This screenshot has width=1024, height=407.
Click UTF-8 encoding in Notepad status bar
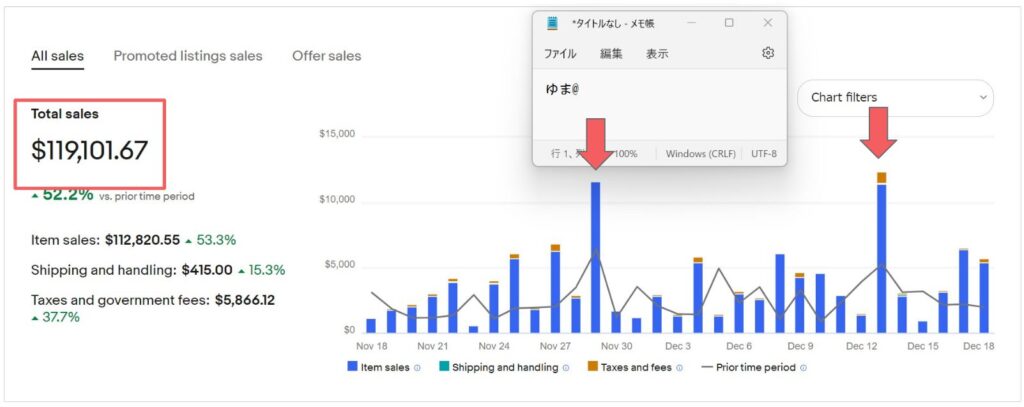pos(762,154)
